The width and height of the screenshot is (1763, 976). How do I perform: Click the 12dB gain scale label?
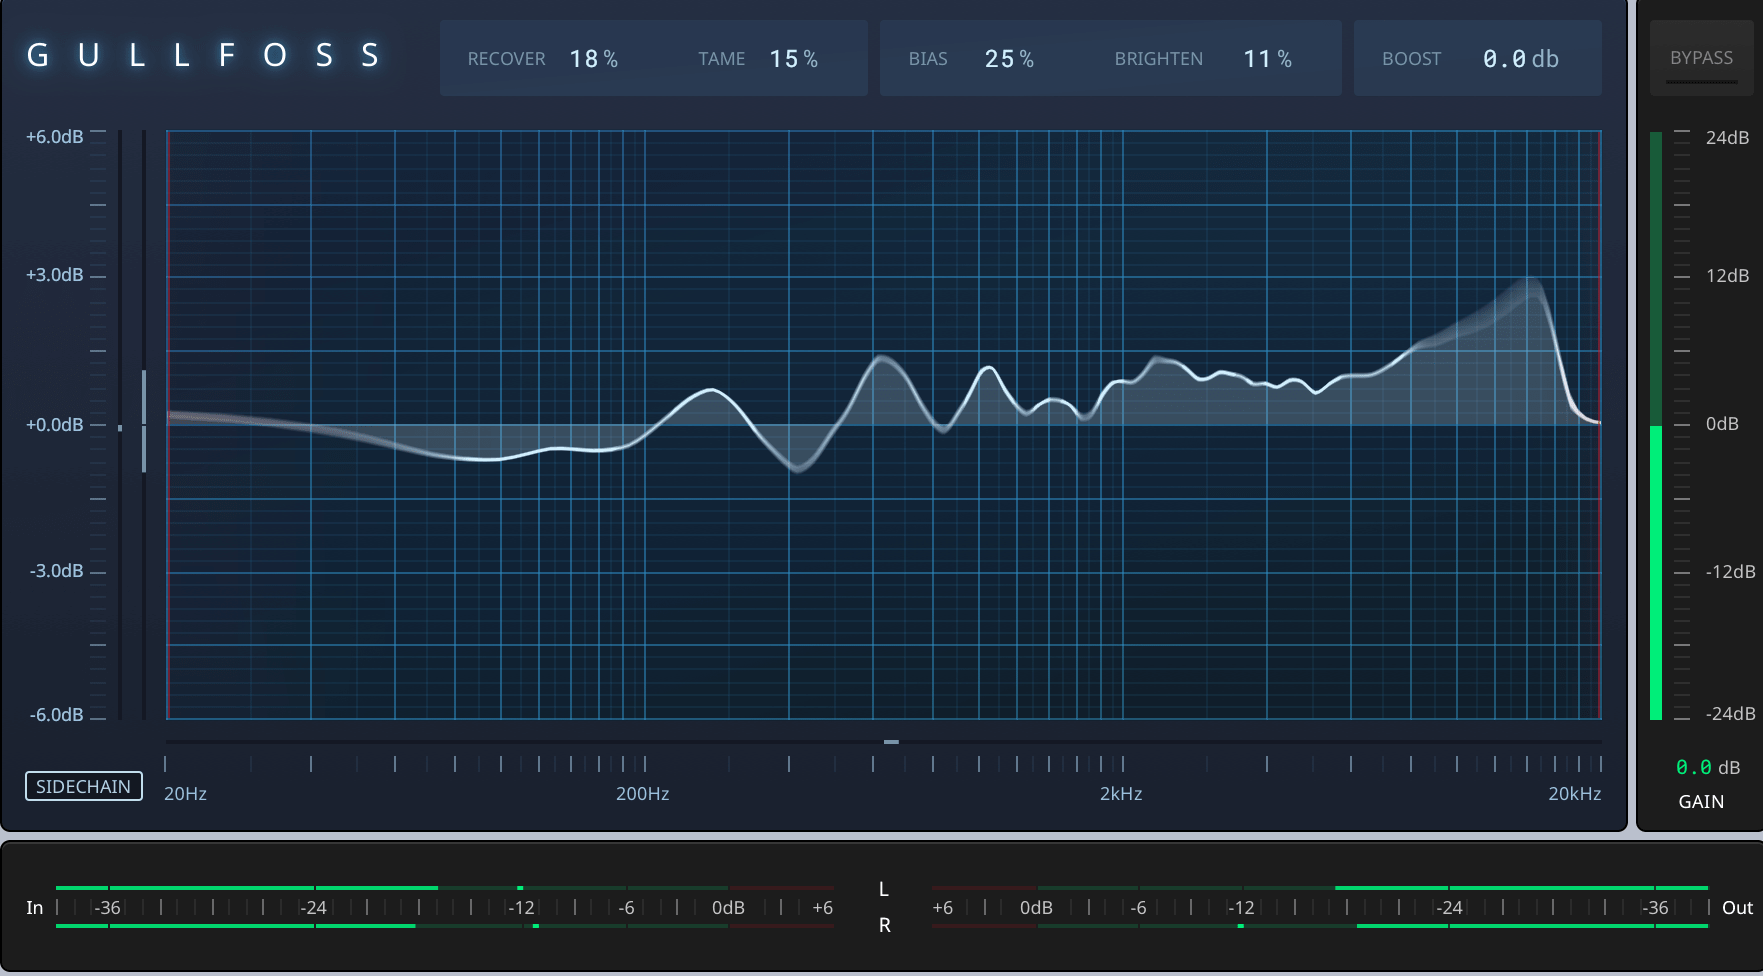click(x=1728, y=276)
